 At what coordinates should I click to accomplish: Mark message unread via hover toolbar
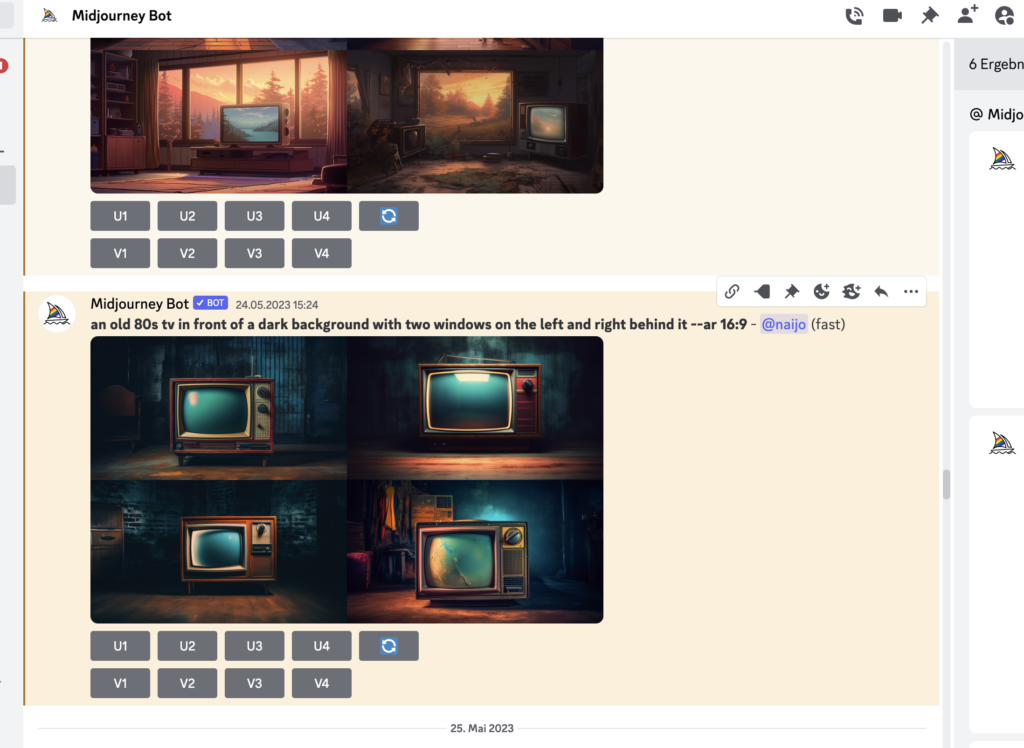click(x=761, y=291)
